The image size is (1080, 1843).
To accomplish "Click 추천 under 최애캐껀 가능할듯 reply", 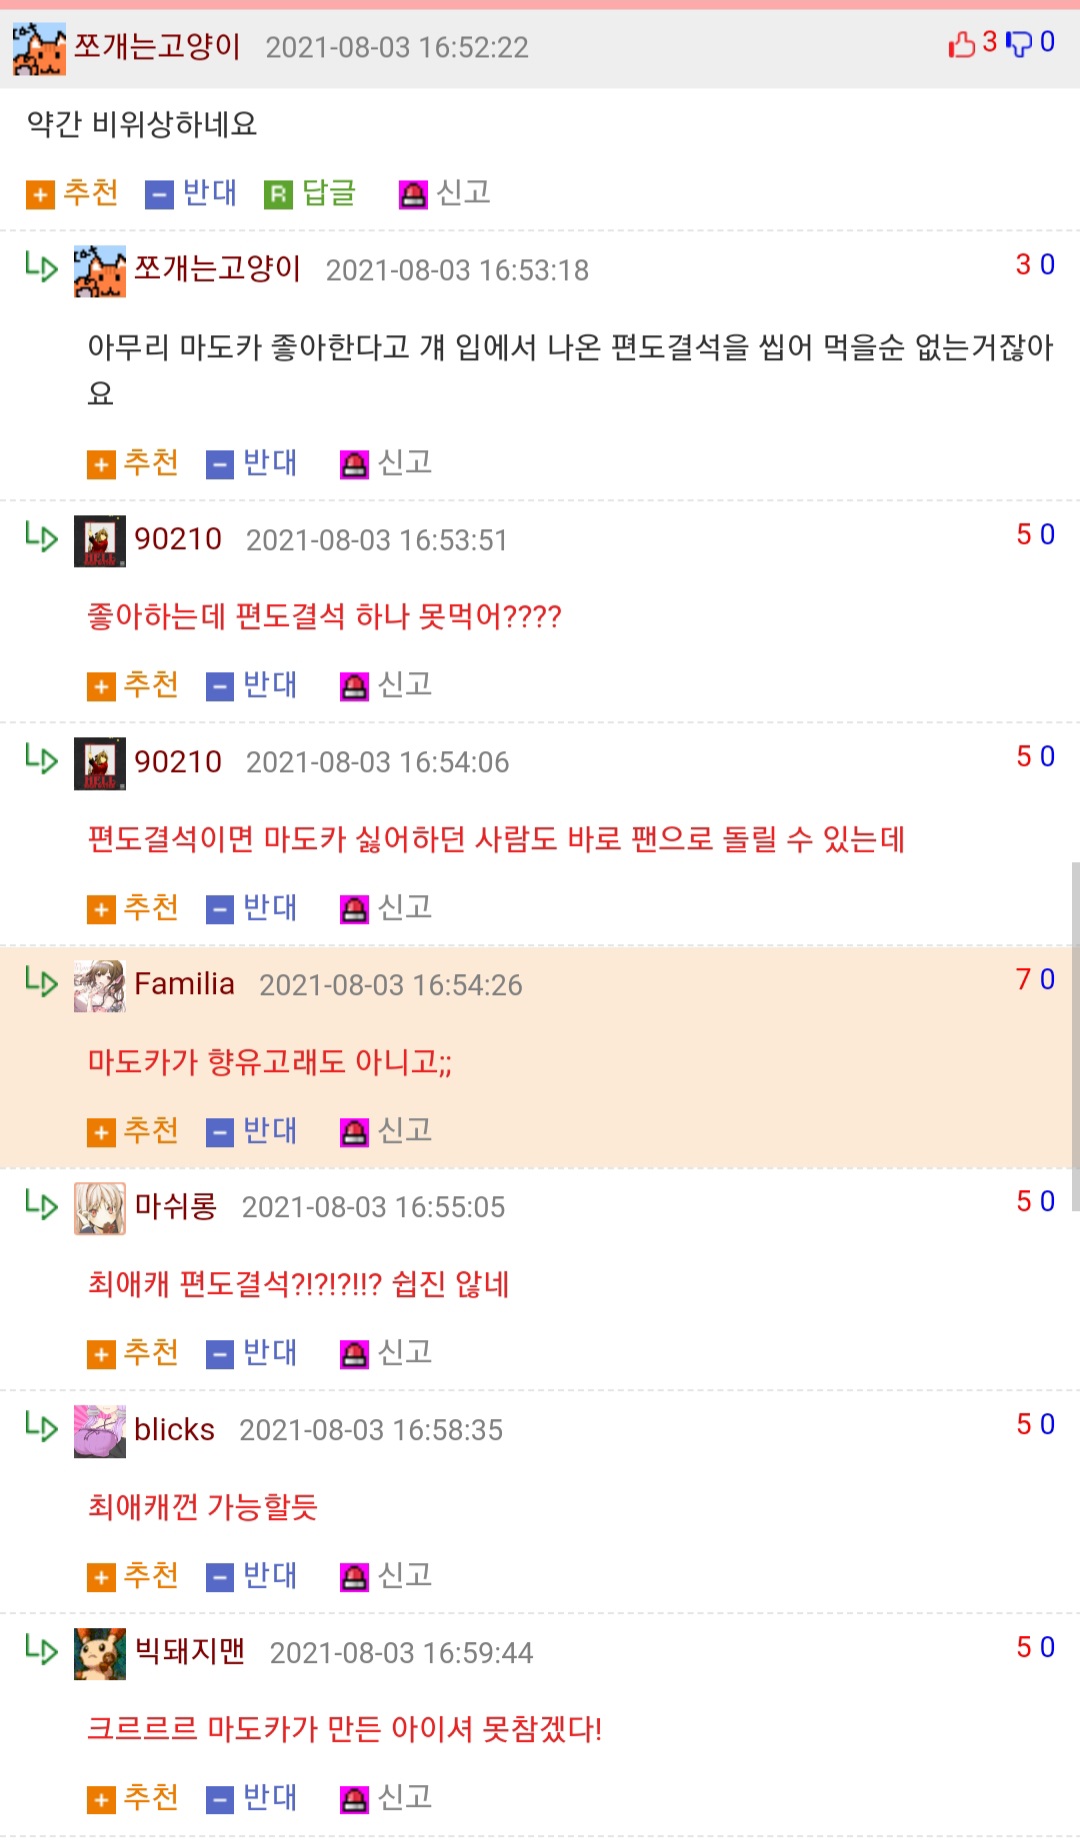I will 133,1575.
